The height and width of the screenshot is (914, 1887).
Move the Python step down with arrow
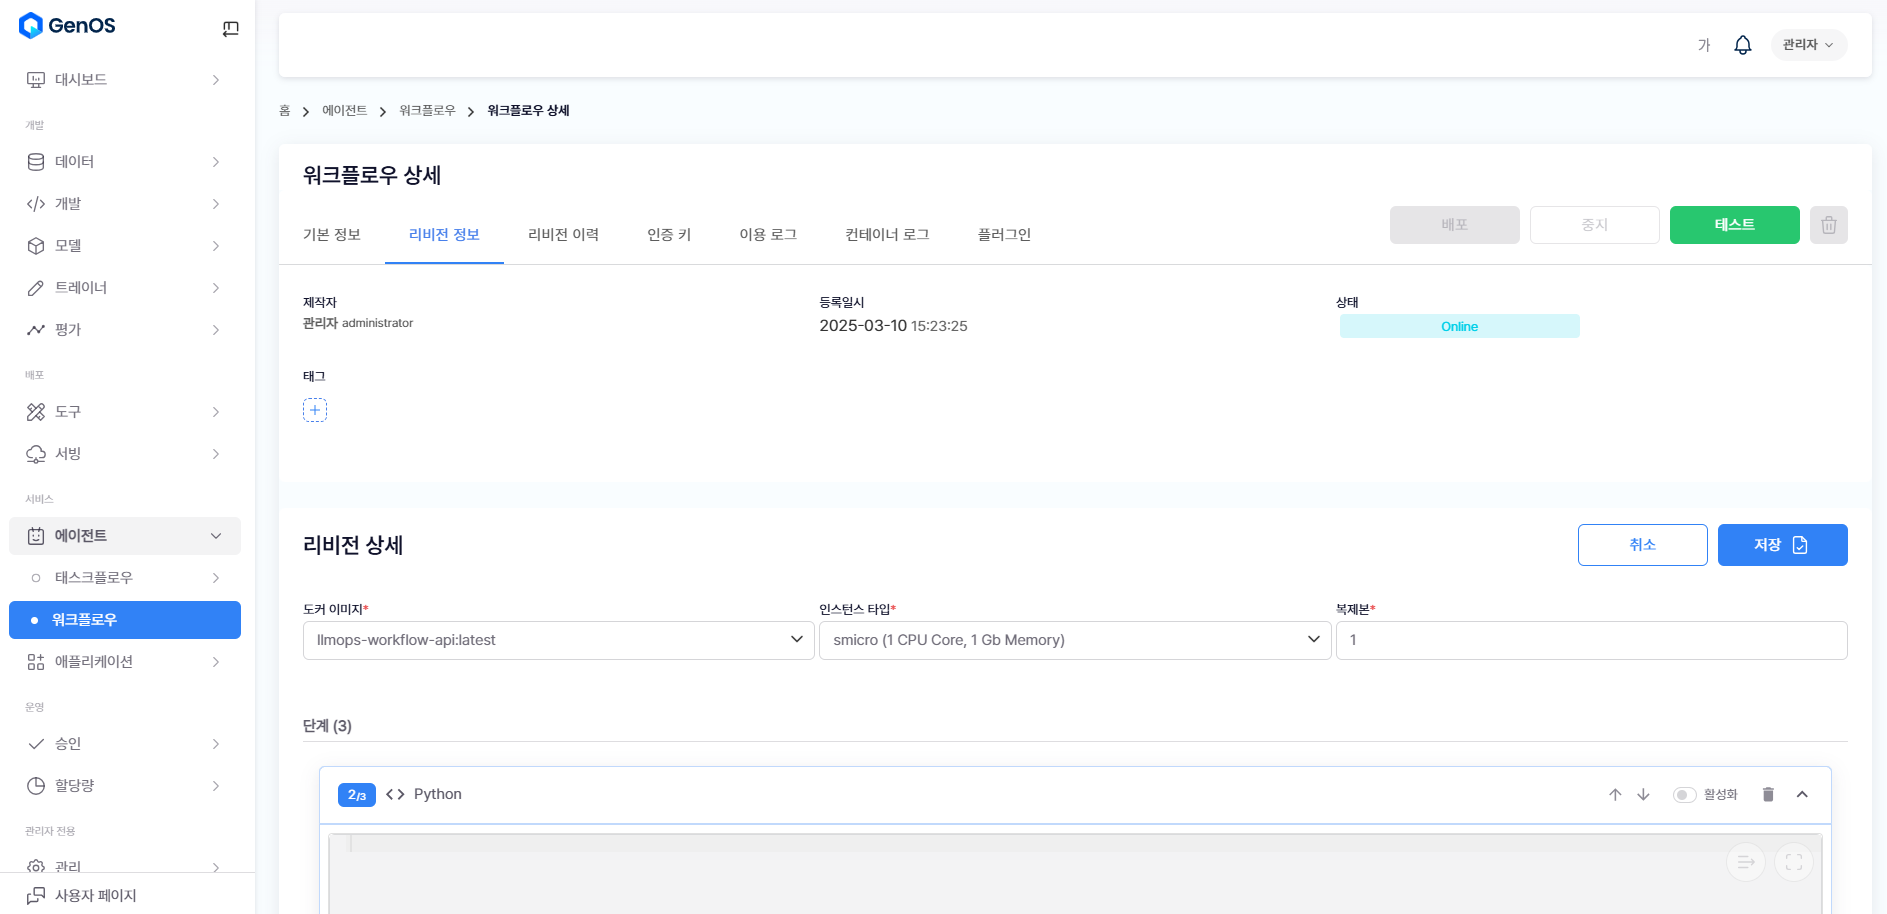point(1643,795)
